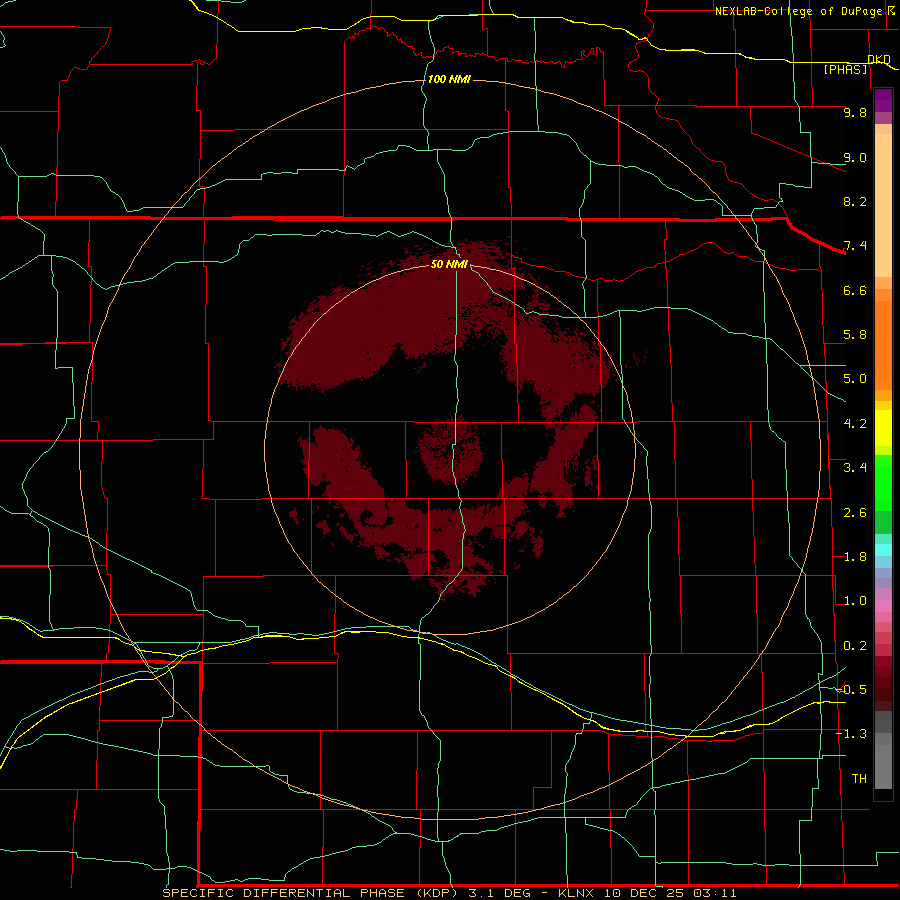Click the 5.8 value on color scale
This screenshot has height=900, width=900.
(855, 335)
